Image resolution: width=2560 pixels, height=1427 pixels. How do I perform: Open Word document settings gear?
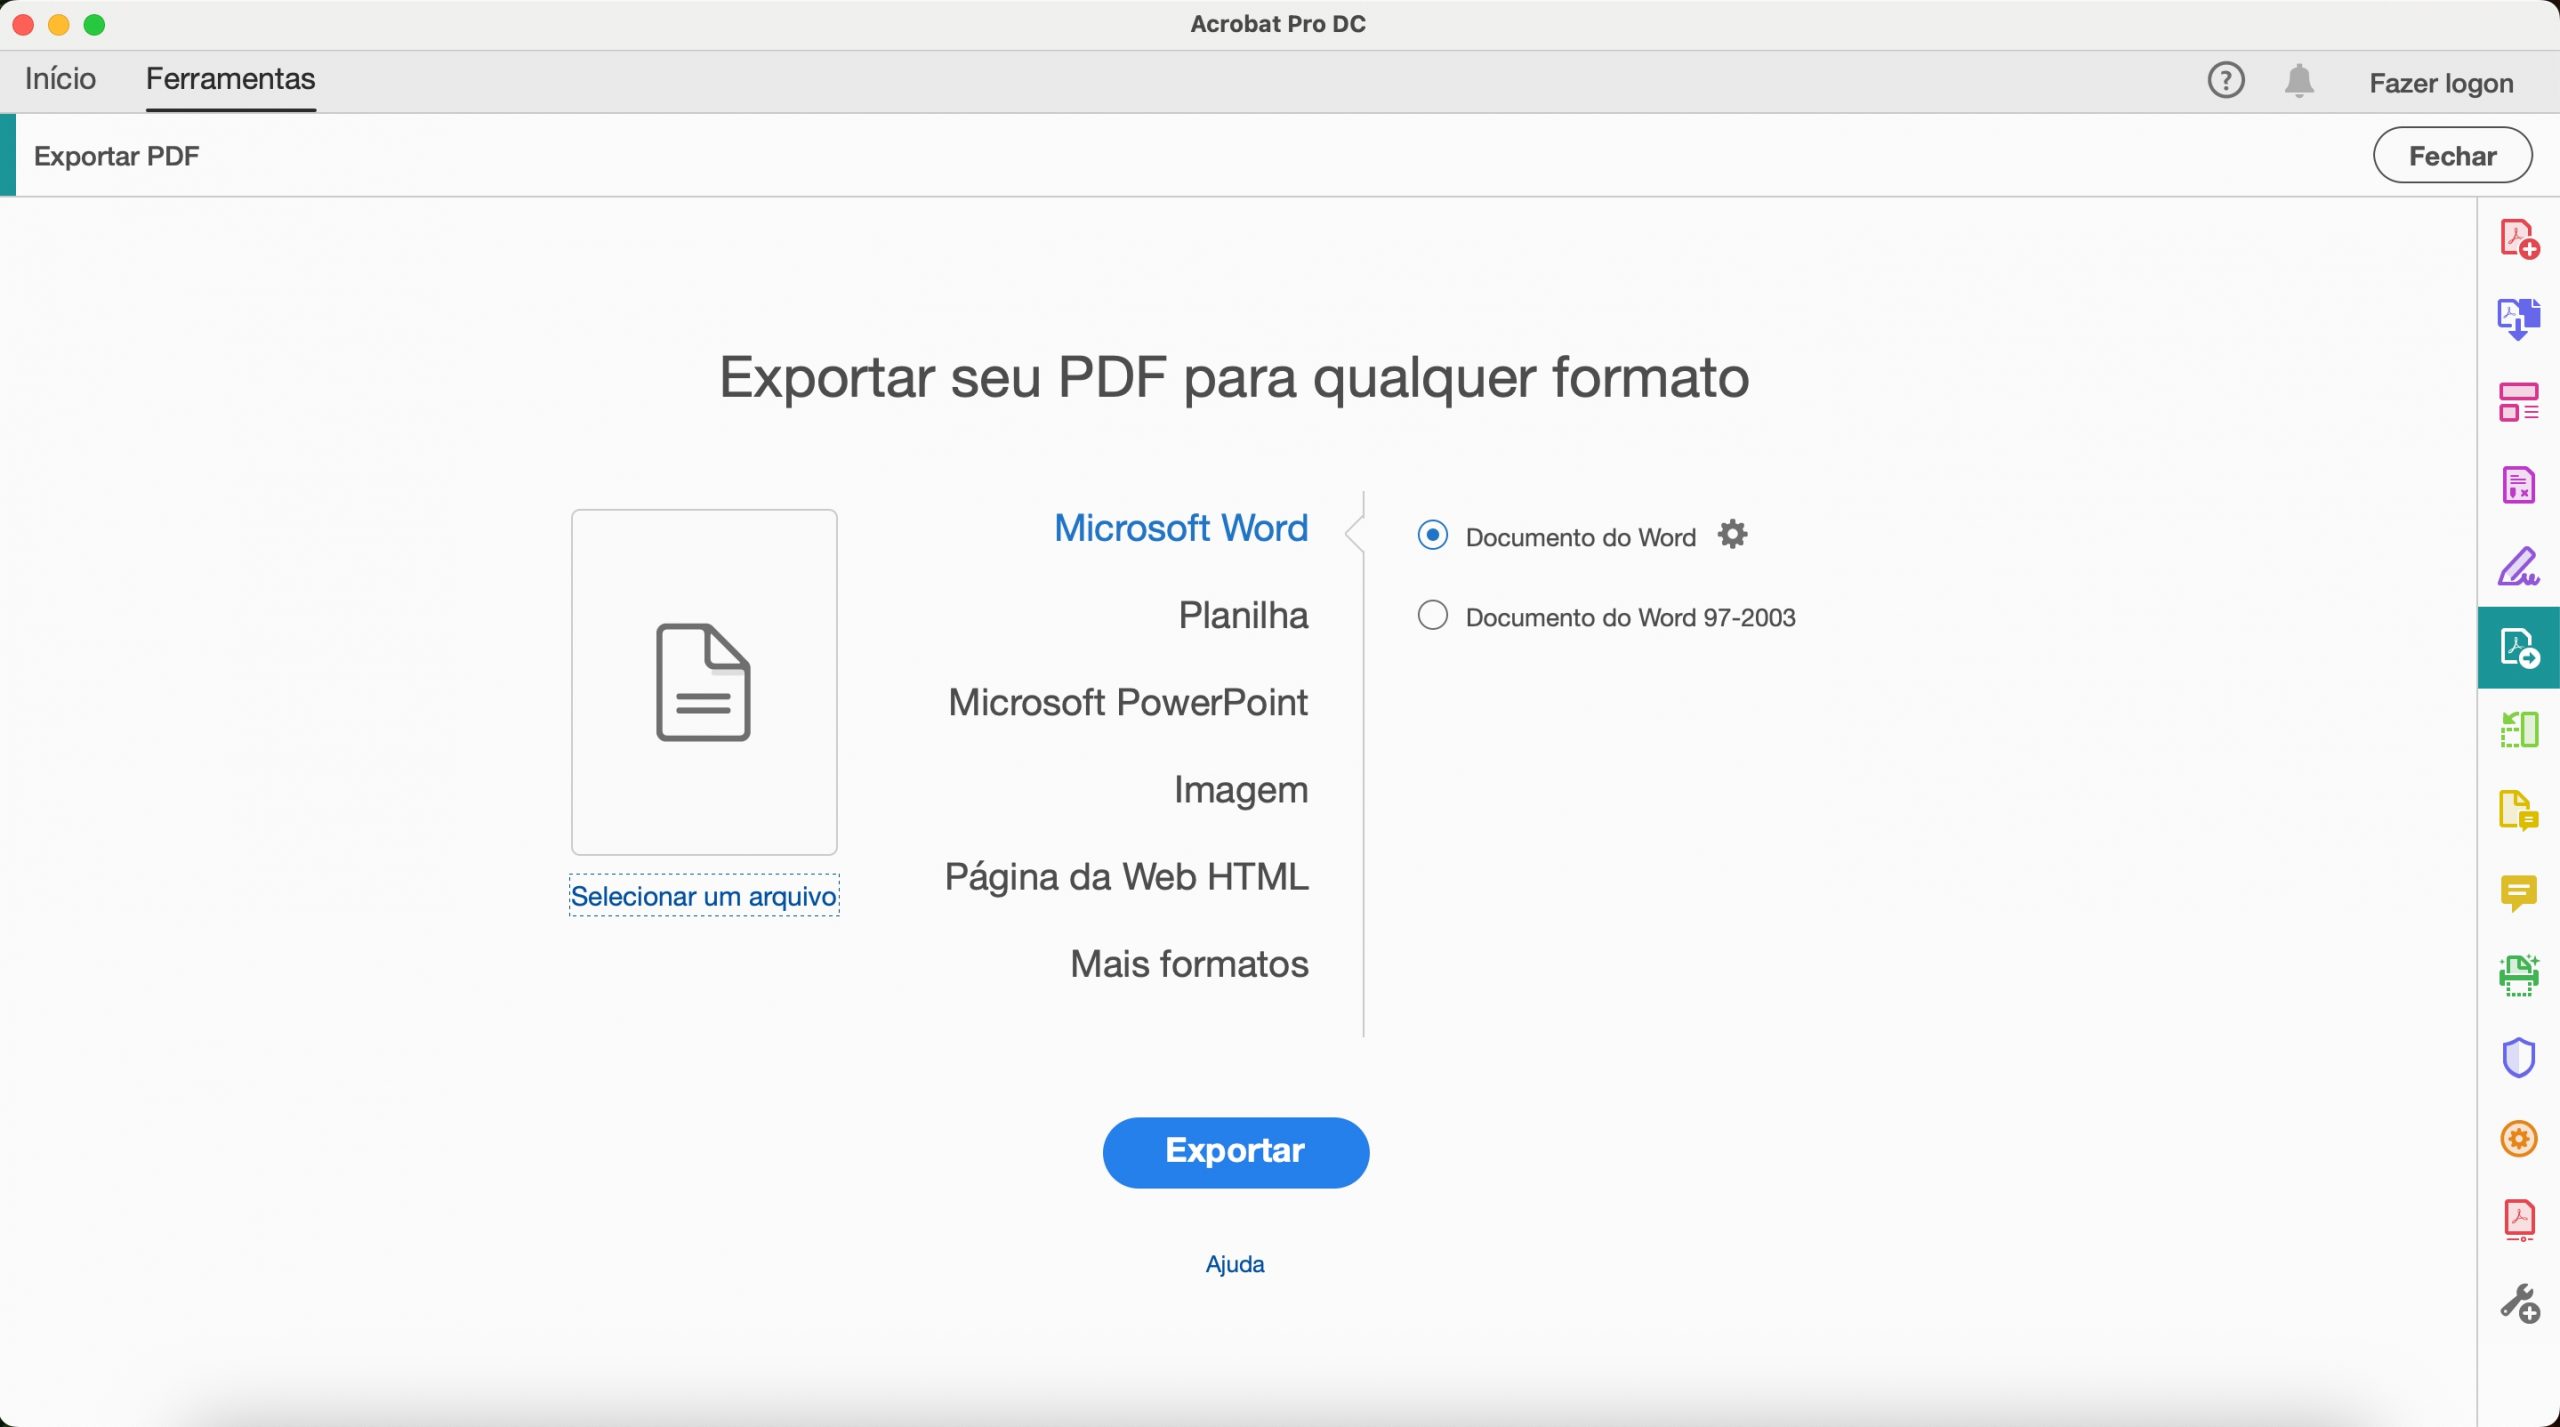(x=1732, y=535)
